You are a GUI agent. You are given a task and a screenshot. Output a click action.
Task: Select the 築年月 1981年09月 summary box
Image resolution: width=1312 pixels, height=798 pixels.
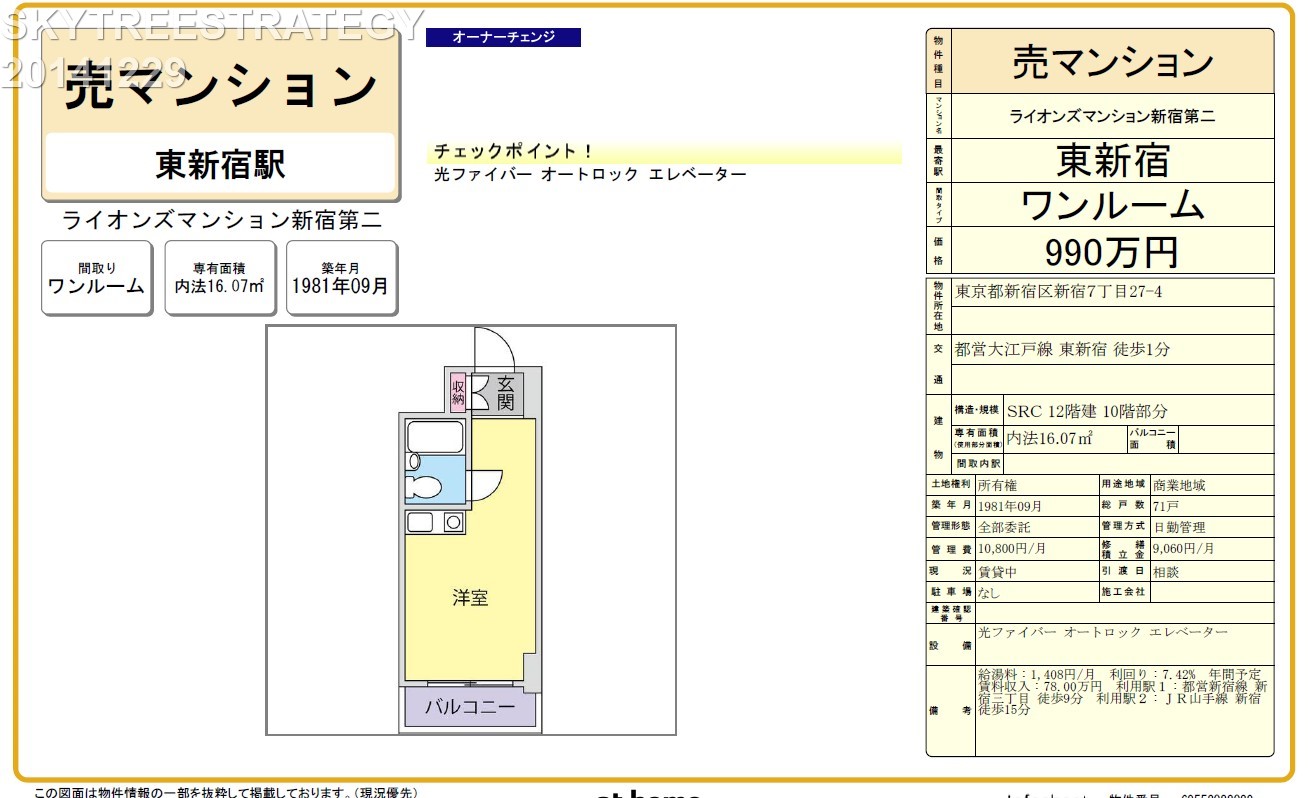[x=341, y=278]
